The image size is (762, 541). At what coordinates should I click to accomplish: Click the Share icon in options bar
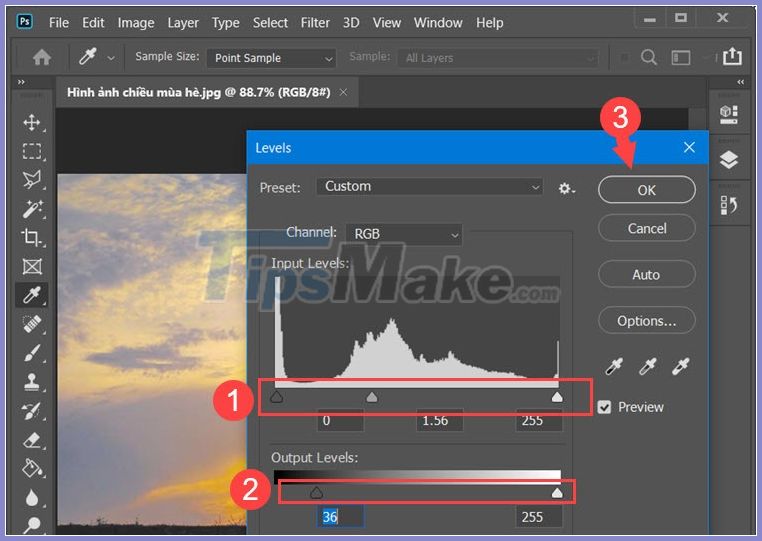click(x=732, y=57)
